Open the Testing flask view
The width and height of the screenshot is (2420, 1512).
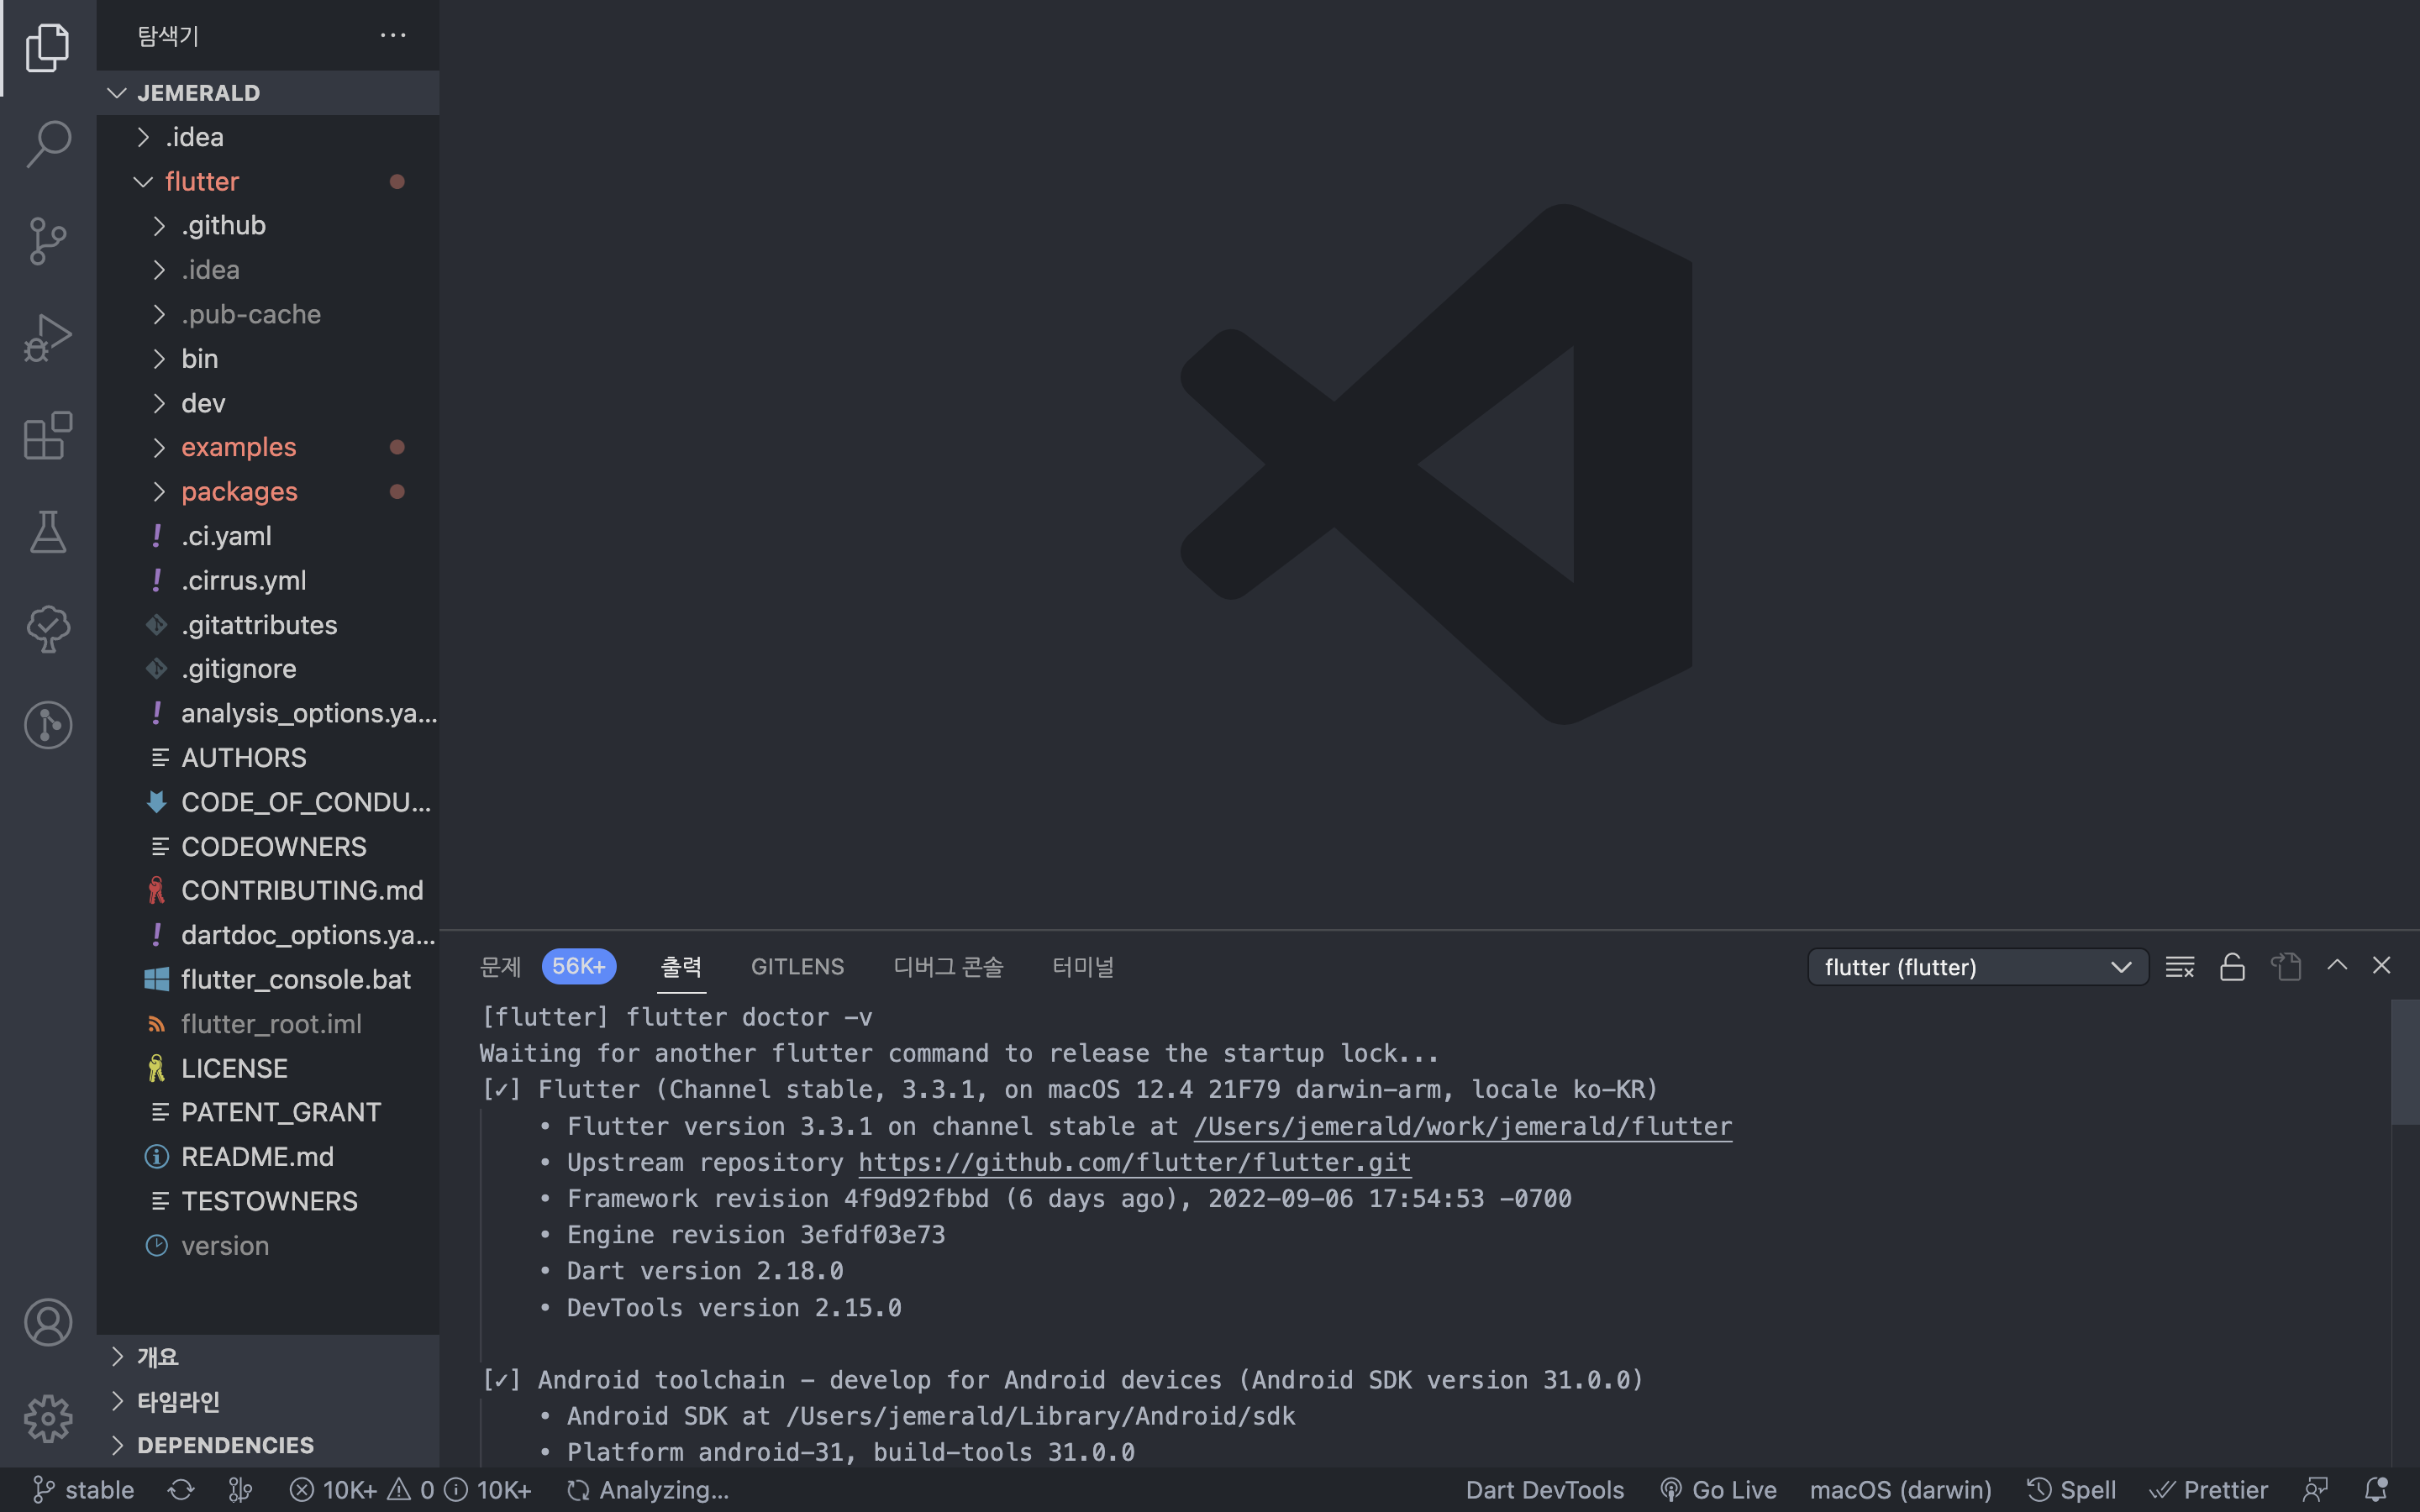tap(48, 531)
